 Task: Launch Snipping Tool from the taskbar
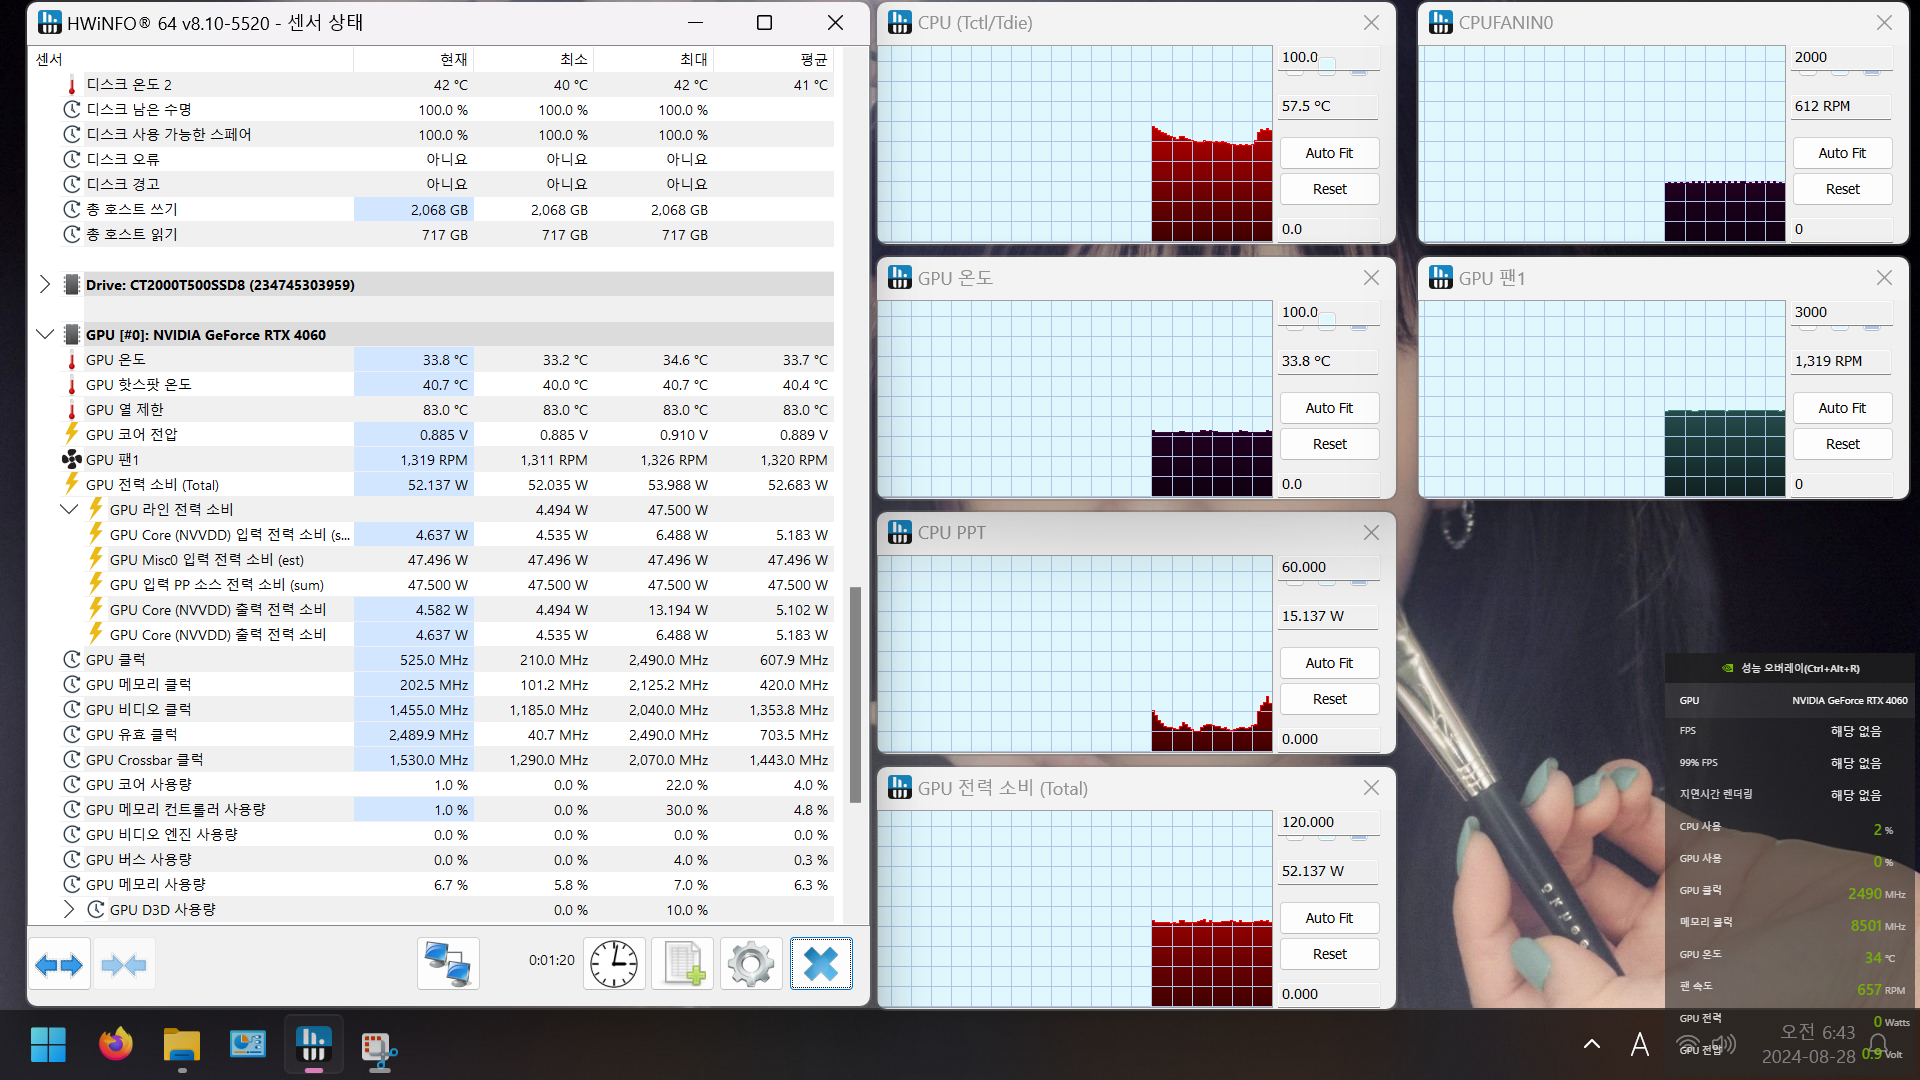(x=379, y=1047)
